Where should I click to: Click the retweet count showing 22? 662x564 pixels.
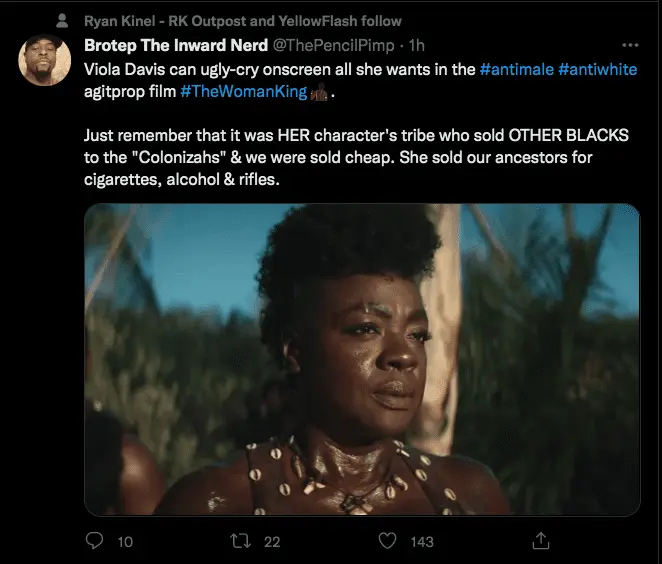tap(271, 541)
